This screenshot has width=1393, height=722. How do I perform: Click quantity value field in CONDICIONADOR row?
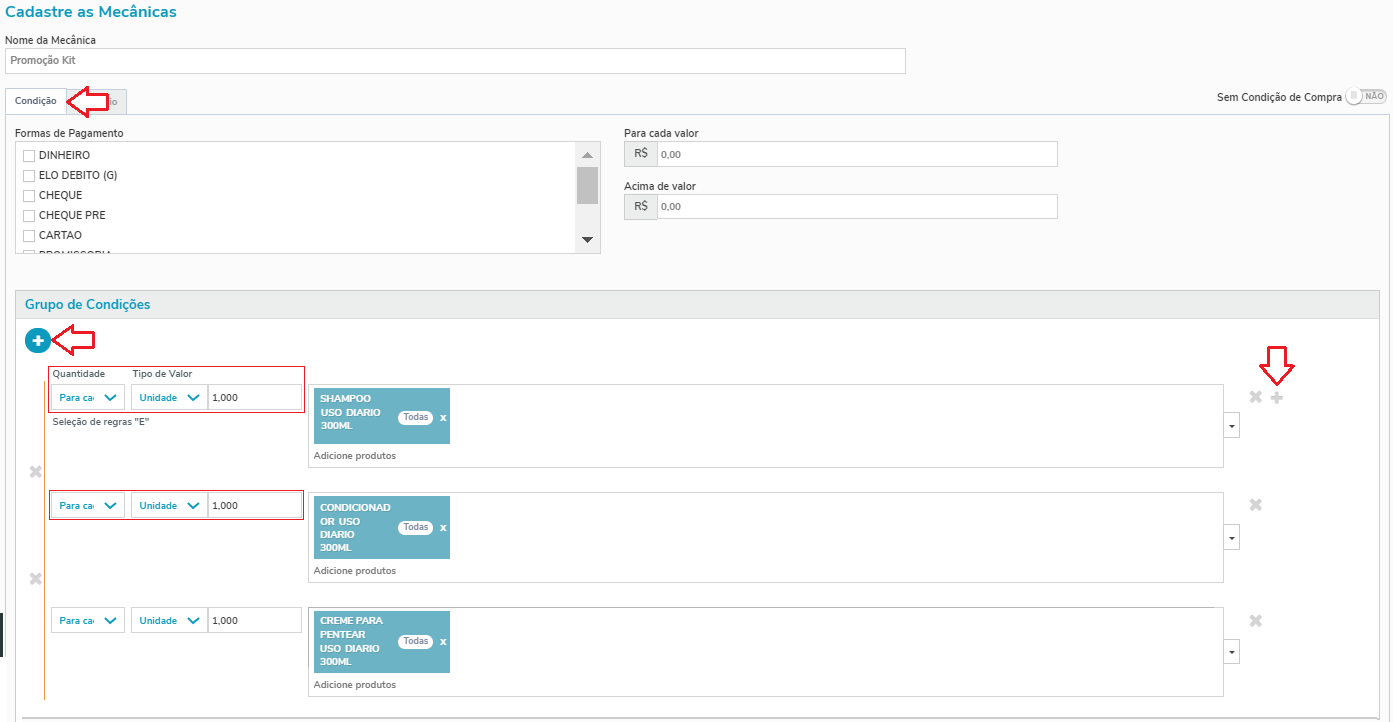click(255, 505)
